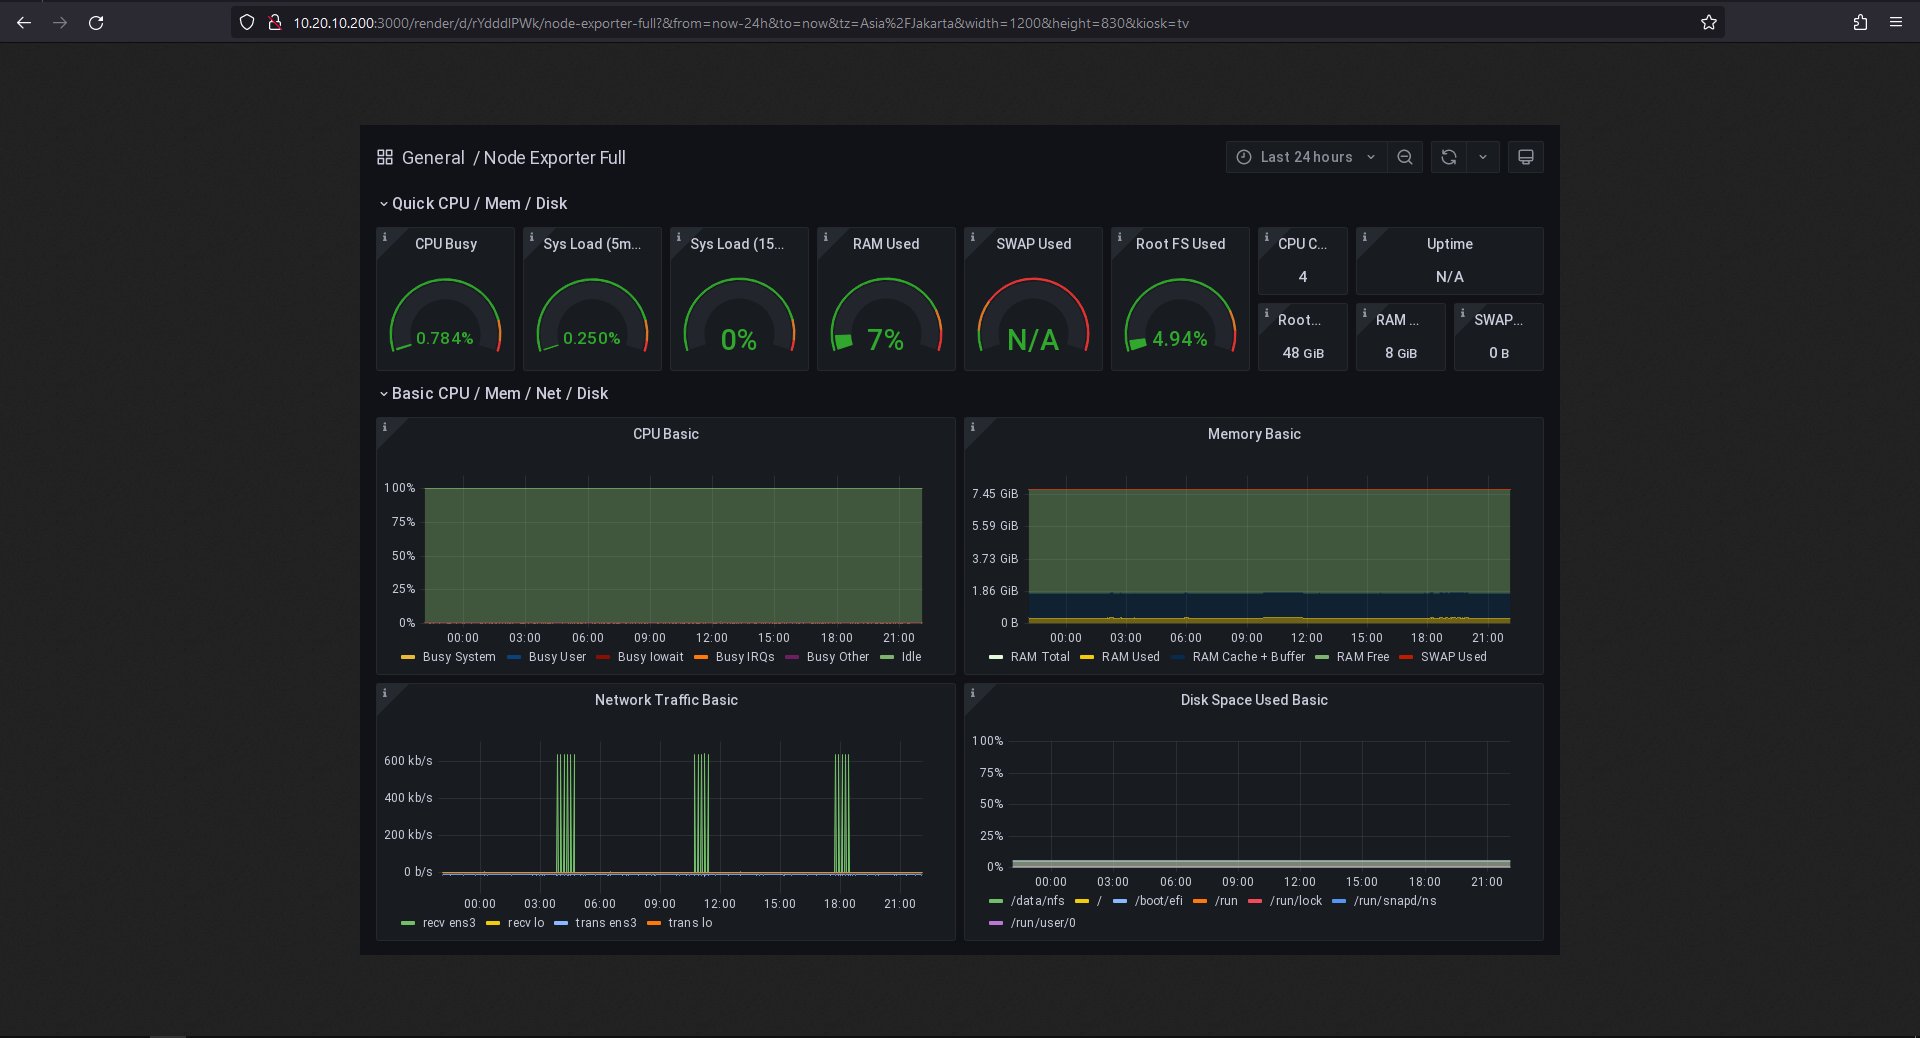The height and width of the screenshot is (1038, 1920).
Task: Toggle the RAM Cache + Buffer legend series
Action: (1249, 657)
